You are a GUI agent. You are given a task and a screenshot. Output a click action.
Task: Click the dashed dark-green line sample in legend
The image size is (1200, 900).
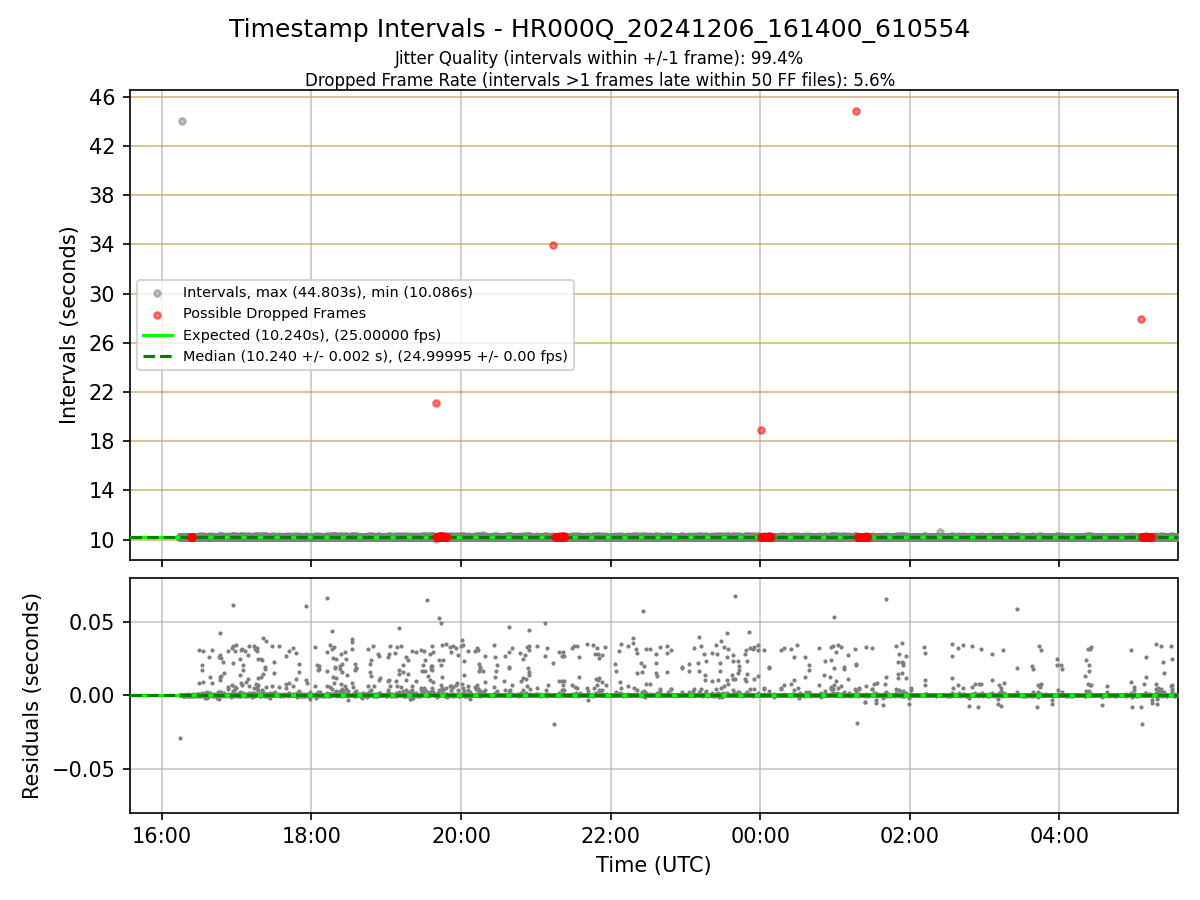point(157,355)
